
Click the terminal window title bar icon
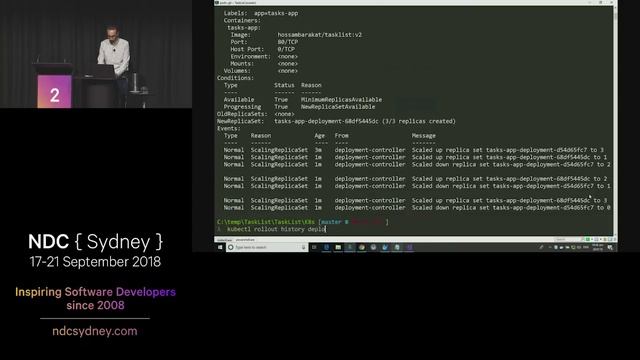coord(217,2)
